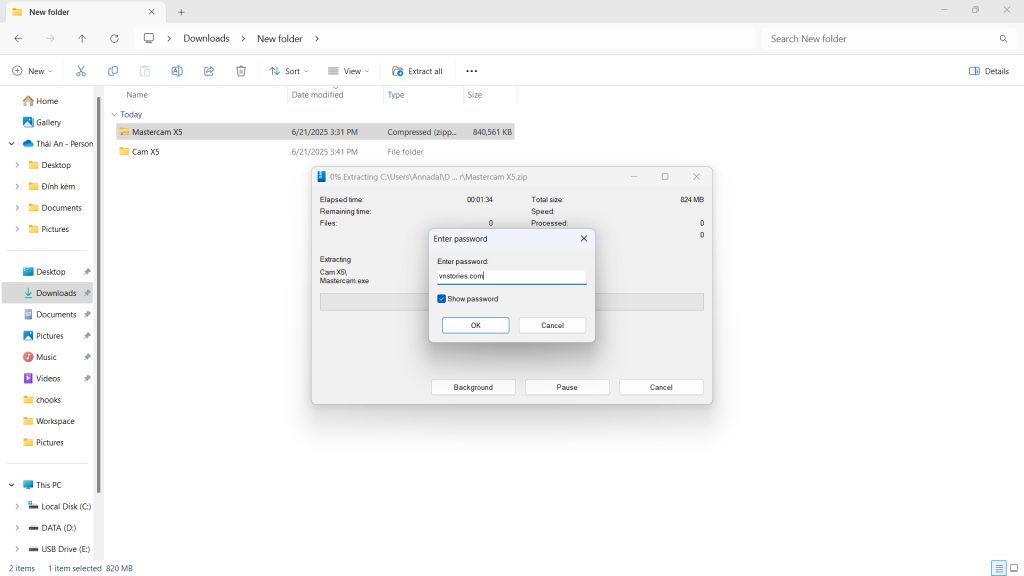The width and height of the screenshot is (1024, 576).
Task: Expand the Documents folder under OneDrive
Action: coord(17,208)
